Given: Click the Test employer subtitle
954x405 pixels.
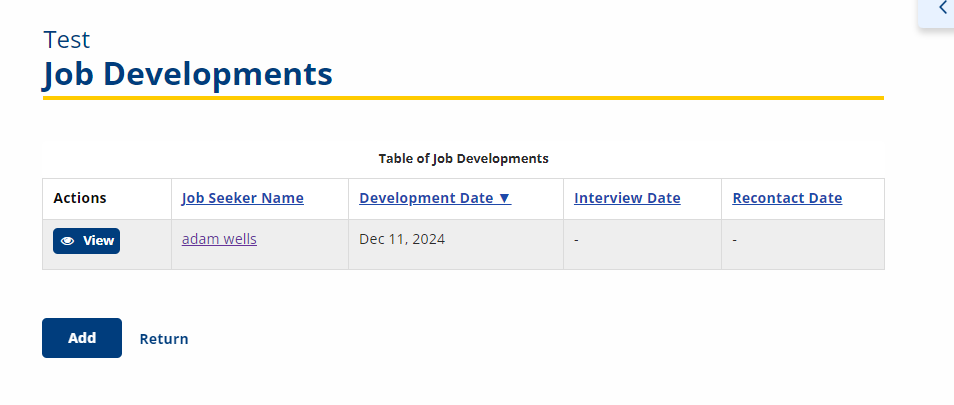Looking at the screenshot, I should point(67,40).
